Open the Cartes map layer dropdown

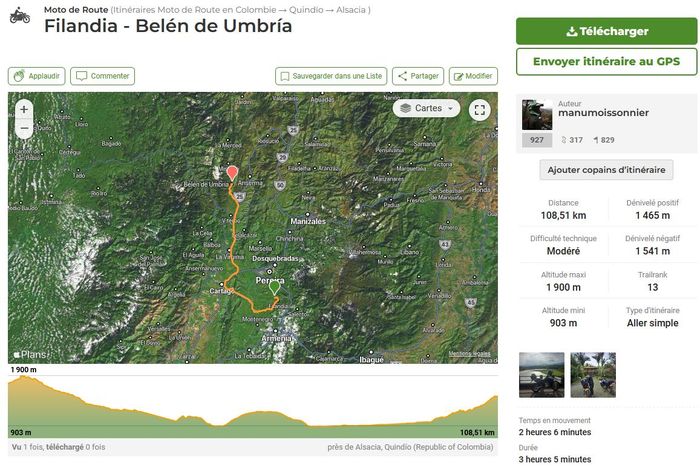point(427,108)
